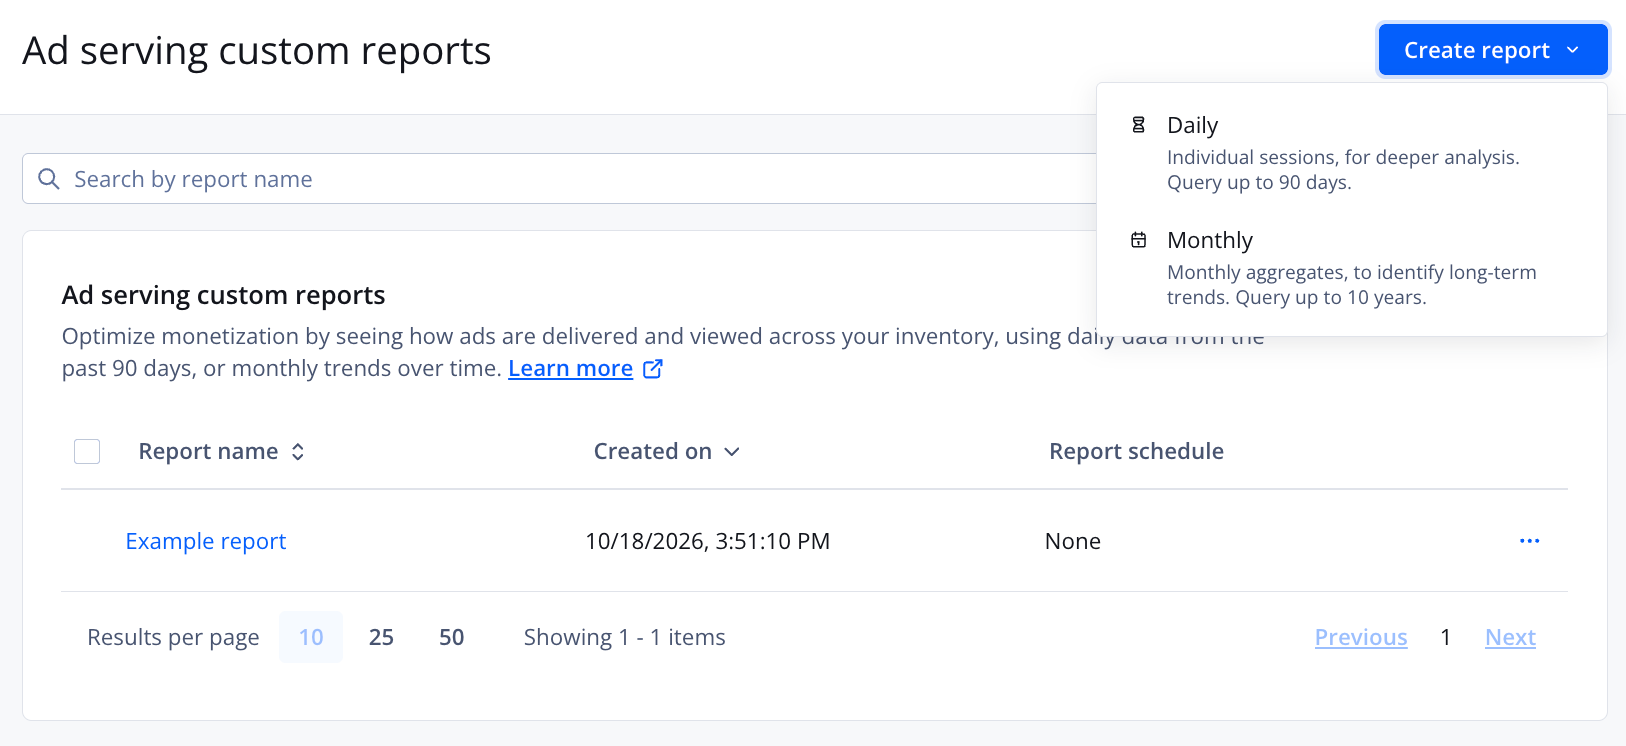Viewport: 1626px width, 746px height.
Task: Click page number 1 in pagination
Action: [x=1446, y=637]
